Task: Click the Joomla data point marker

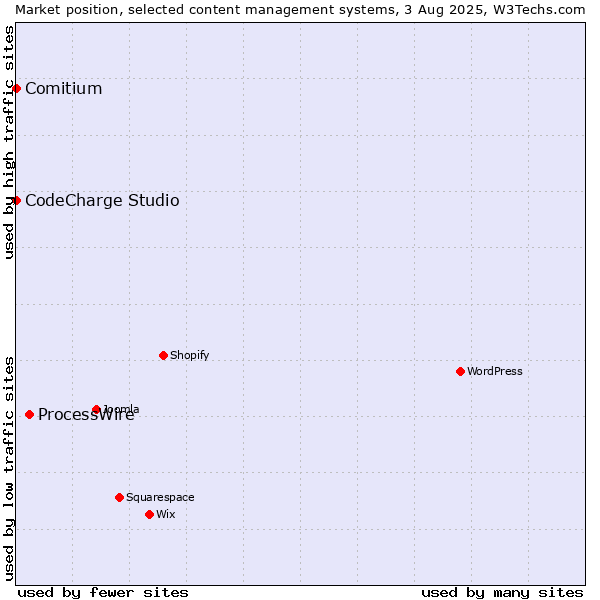Action: coord(96,409)
